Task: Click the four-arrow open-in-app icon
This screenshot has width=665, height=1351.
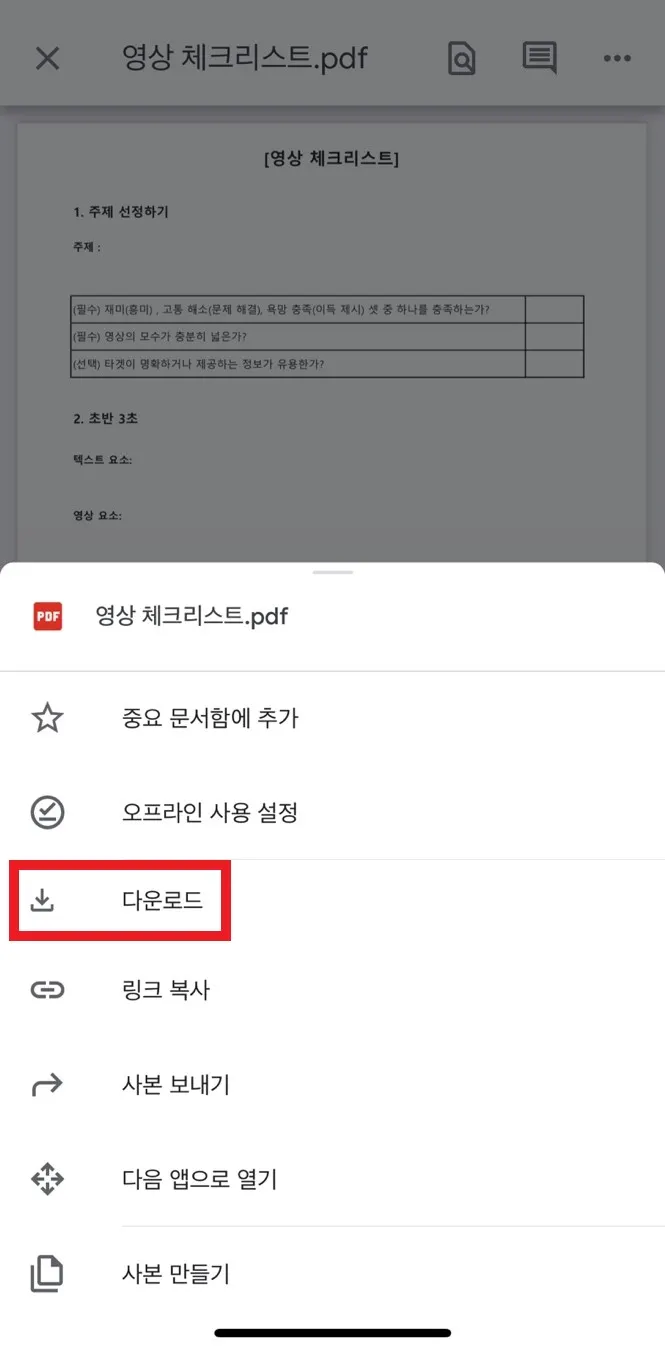Action: tap(47, 1179)
